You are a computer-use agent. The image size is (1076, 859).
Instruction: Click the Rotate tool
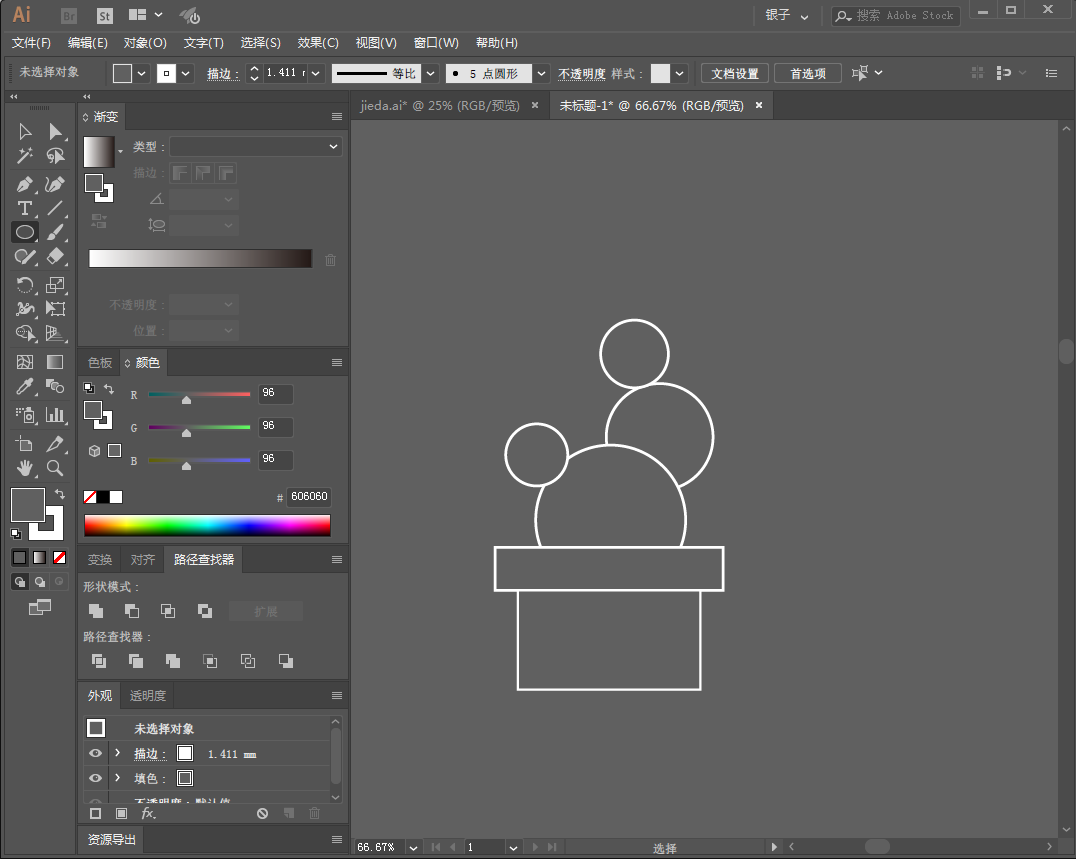click(x=25, y=285)
